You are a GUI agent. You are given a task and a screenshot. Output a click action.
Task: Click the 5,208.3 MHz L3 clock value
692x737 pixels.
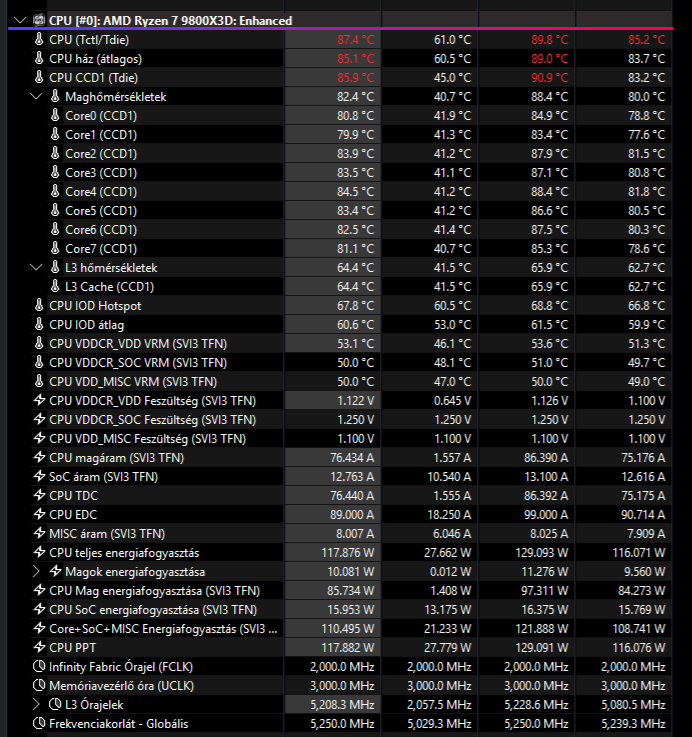click(x=342, y=705)
